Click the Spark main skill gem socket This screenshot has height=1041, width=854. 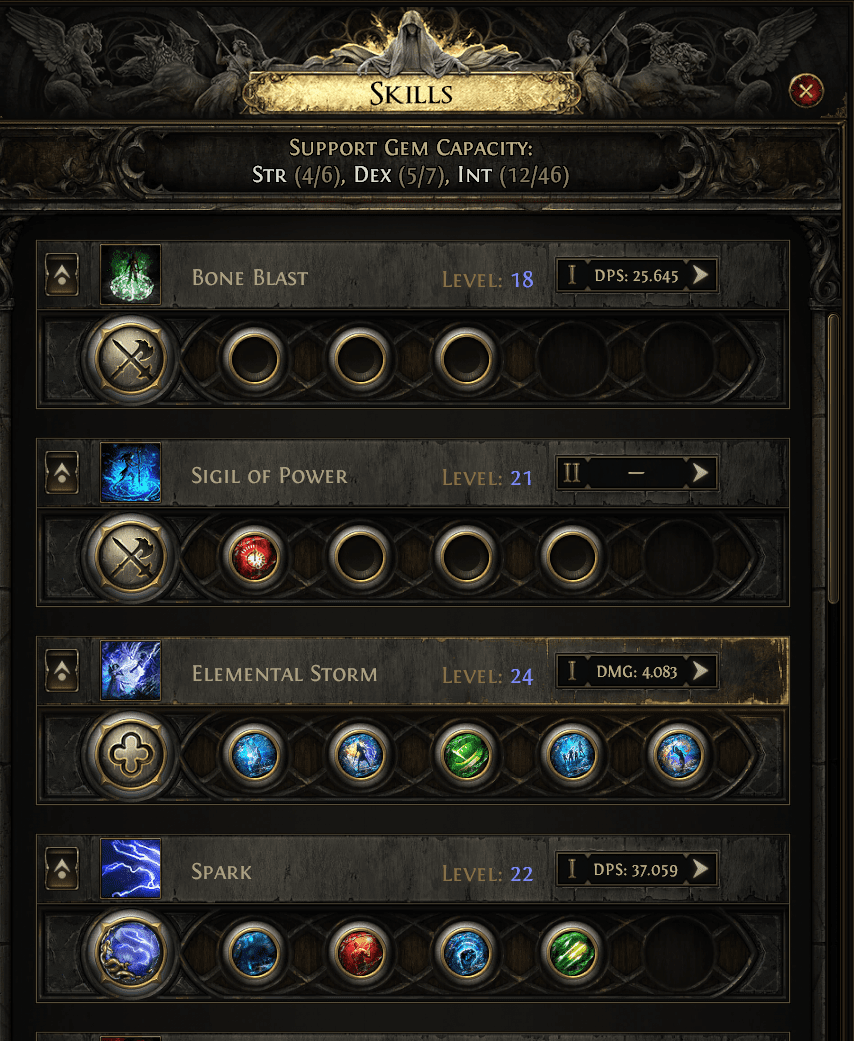click(x=132, y=951)
